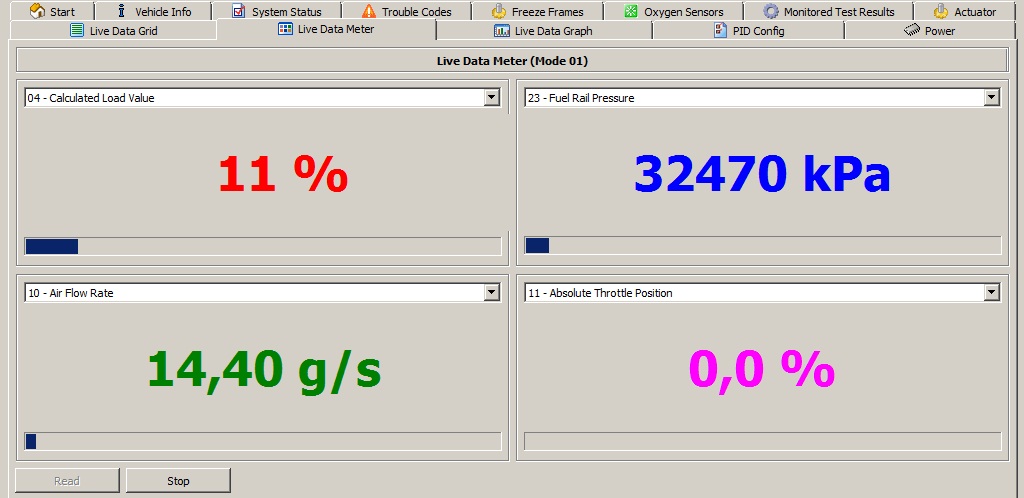Click the Read button
The image size is (1024, 498).
[x=67, y=481]
